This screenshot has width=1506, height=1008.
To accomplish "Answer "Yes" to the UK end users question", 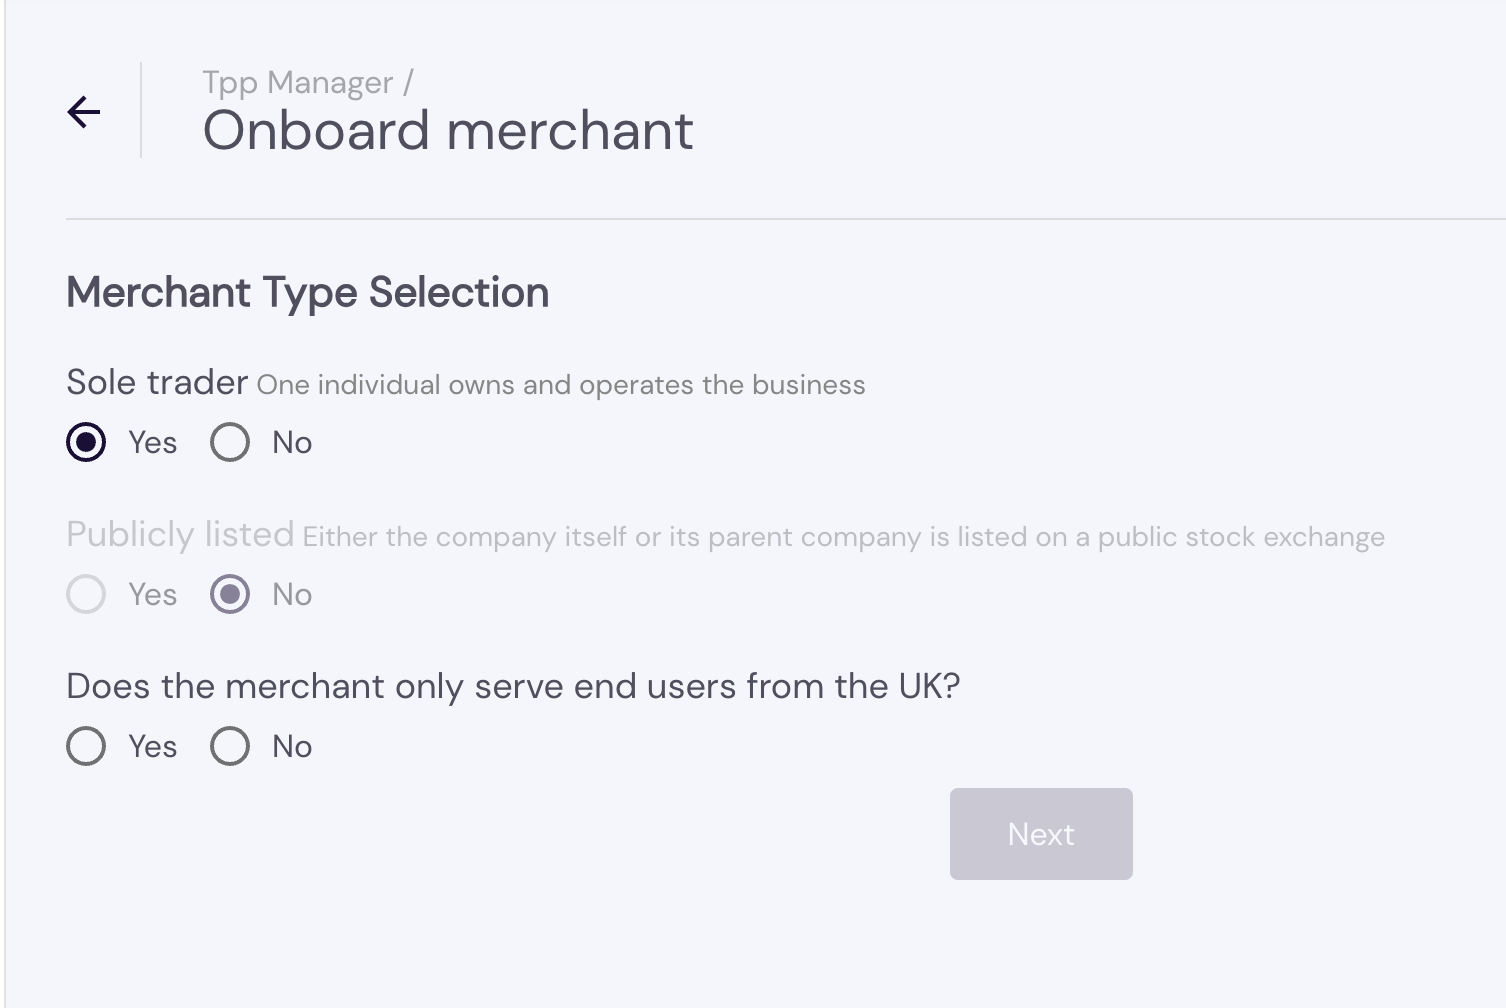I will (86, 746).
